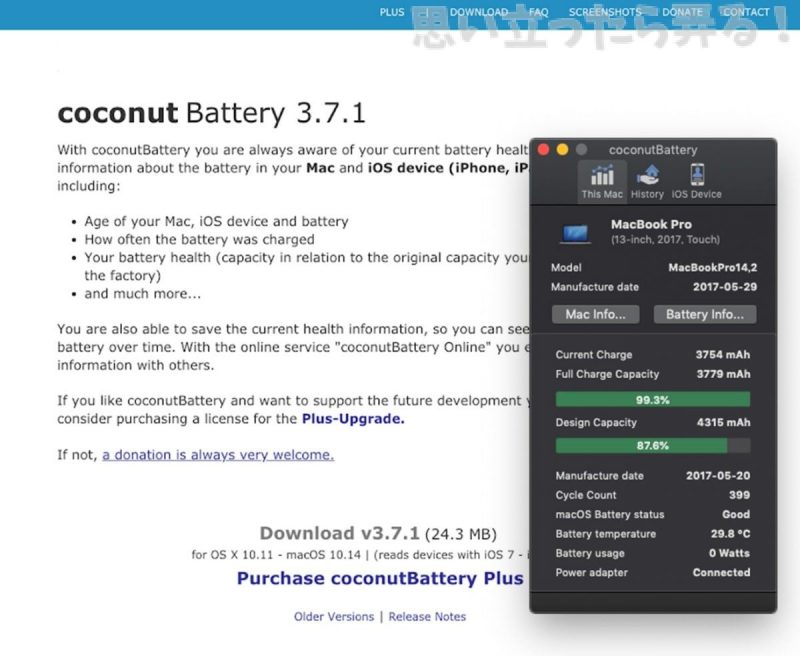Open the History toolbar icon

(x=647, y=182)
